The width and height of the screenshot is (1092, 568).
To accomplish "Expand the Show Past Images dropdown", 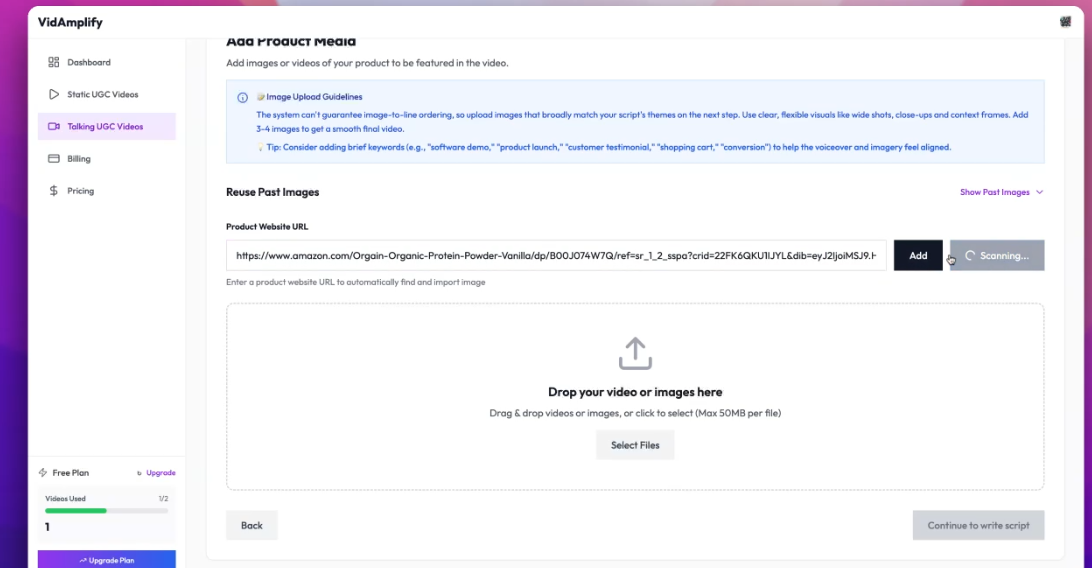I will (x=1001, y=192).
